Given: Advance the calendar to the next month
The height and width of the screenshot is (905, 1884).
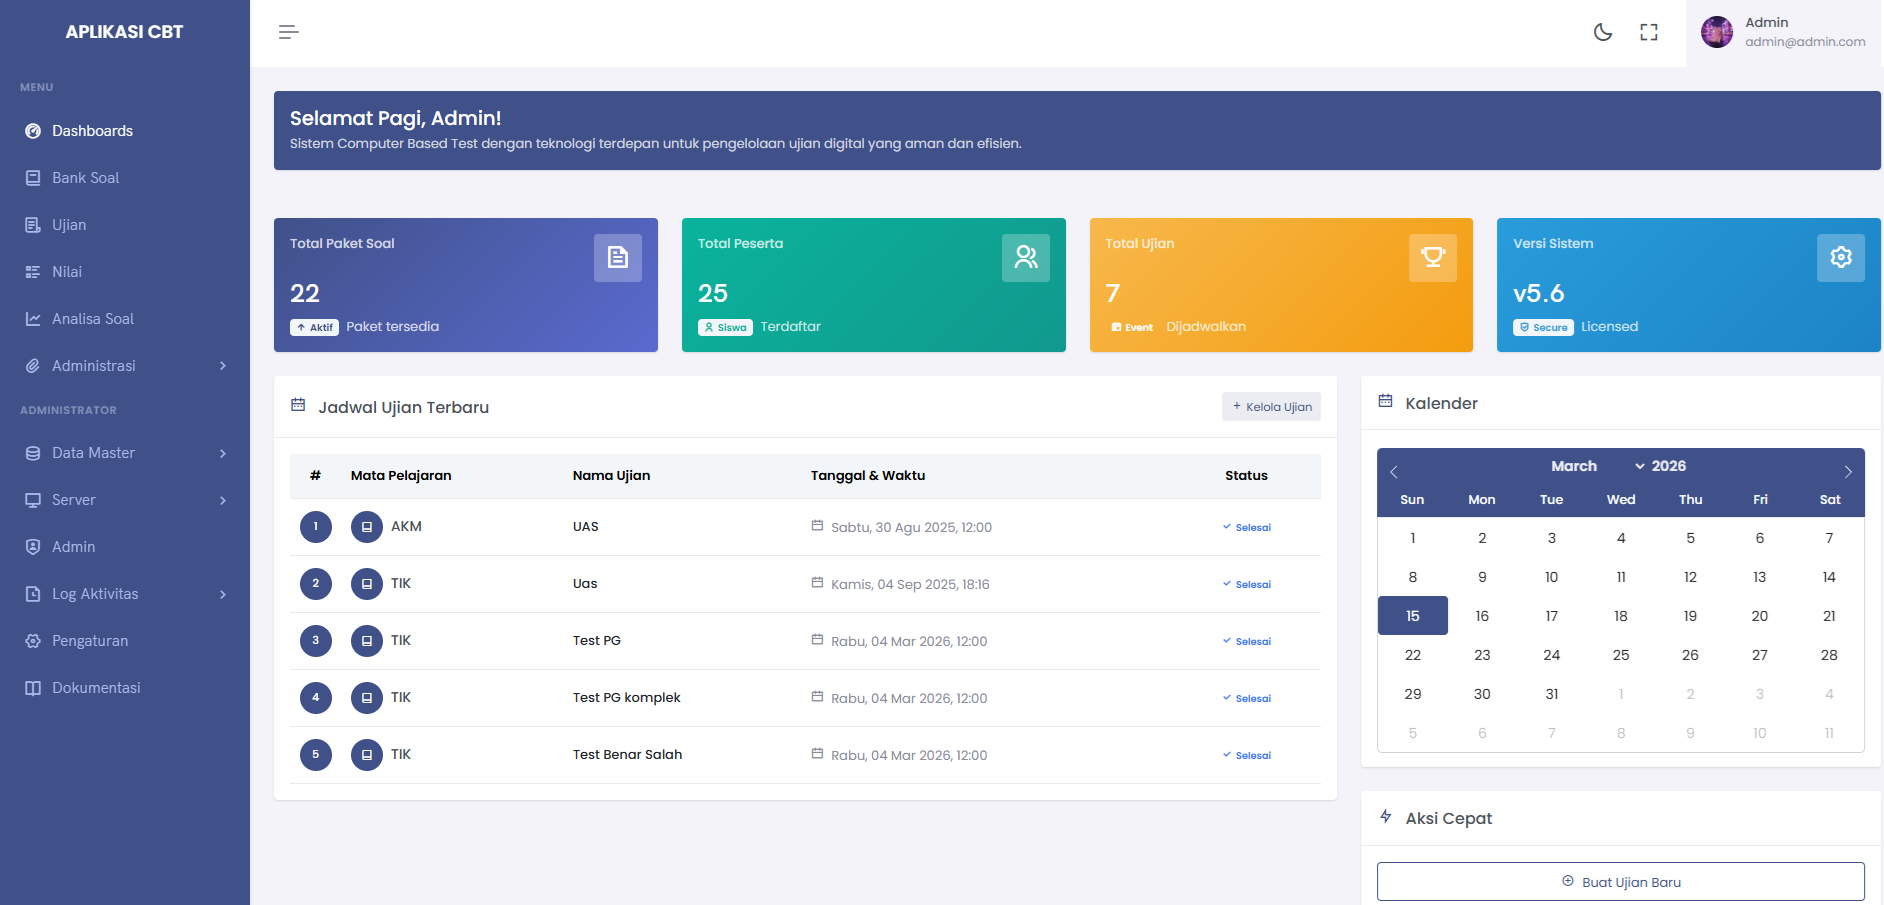Looking at the screenshot, I should coord(1847,470).
